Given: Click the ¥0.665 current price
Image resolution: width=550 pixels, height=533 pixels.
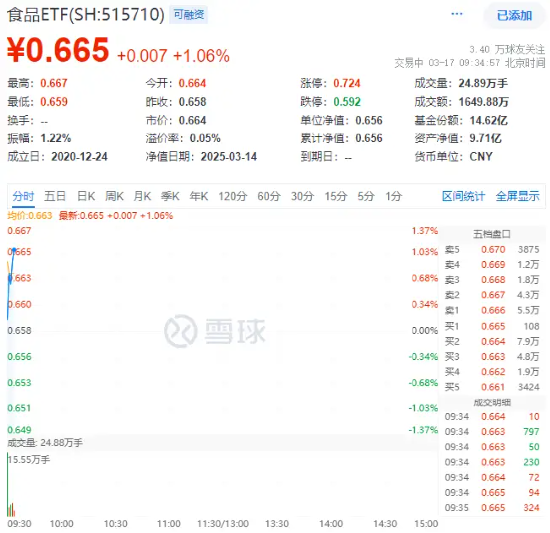Looking at the screenshot, I should click(x=58, y=50).
